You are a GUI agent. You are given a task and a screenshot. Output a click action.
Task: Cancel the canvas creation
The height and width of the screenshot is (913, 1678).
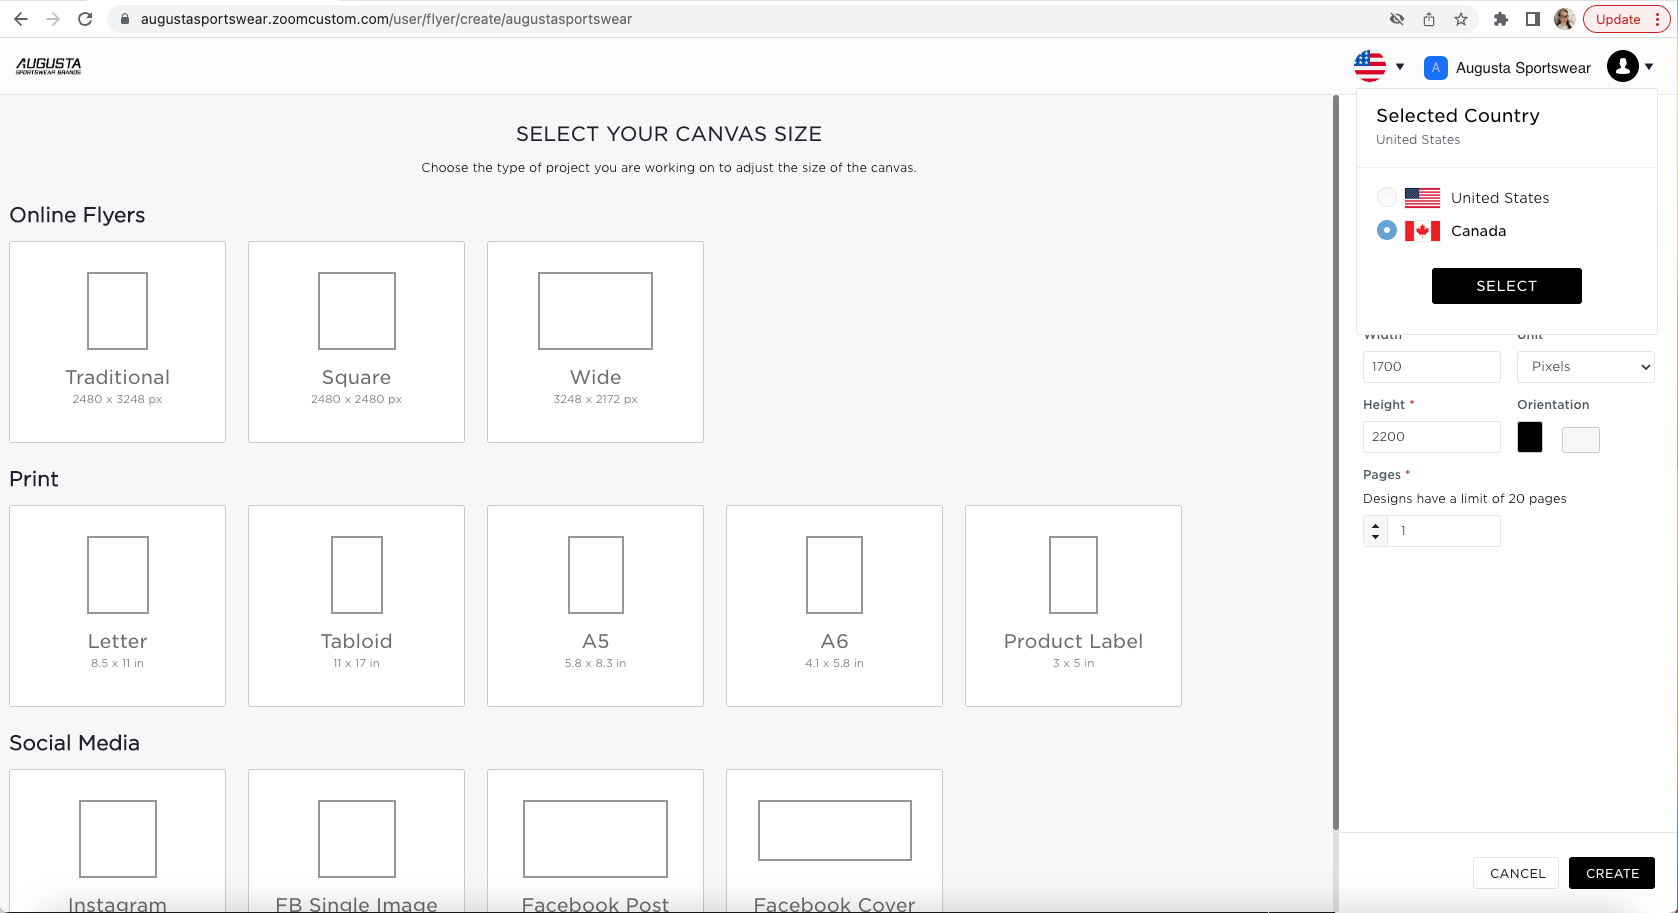click(x=1516, y=873)
